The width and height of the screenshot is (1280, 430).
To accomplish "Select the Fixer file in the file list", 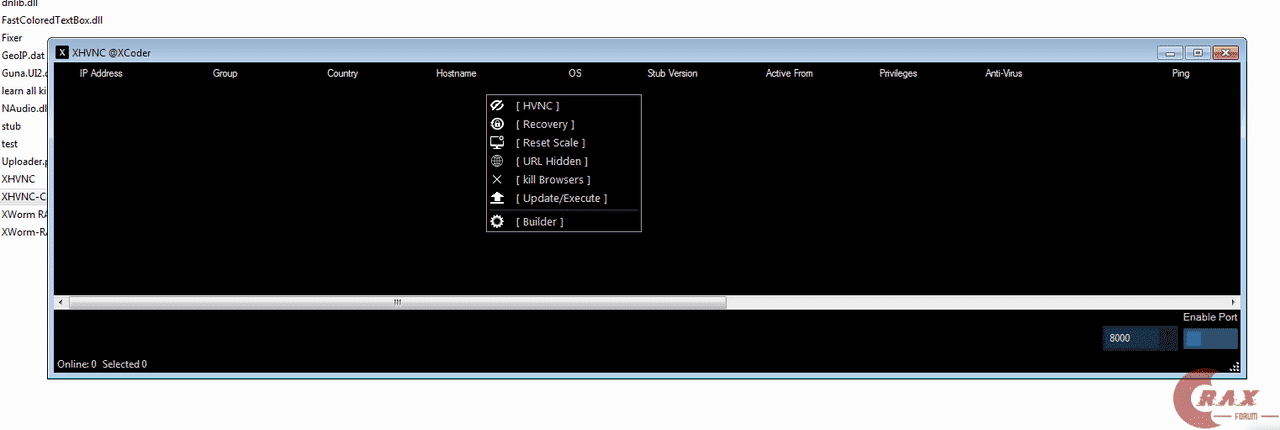I will point(12,38).
